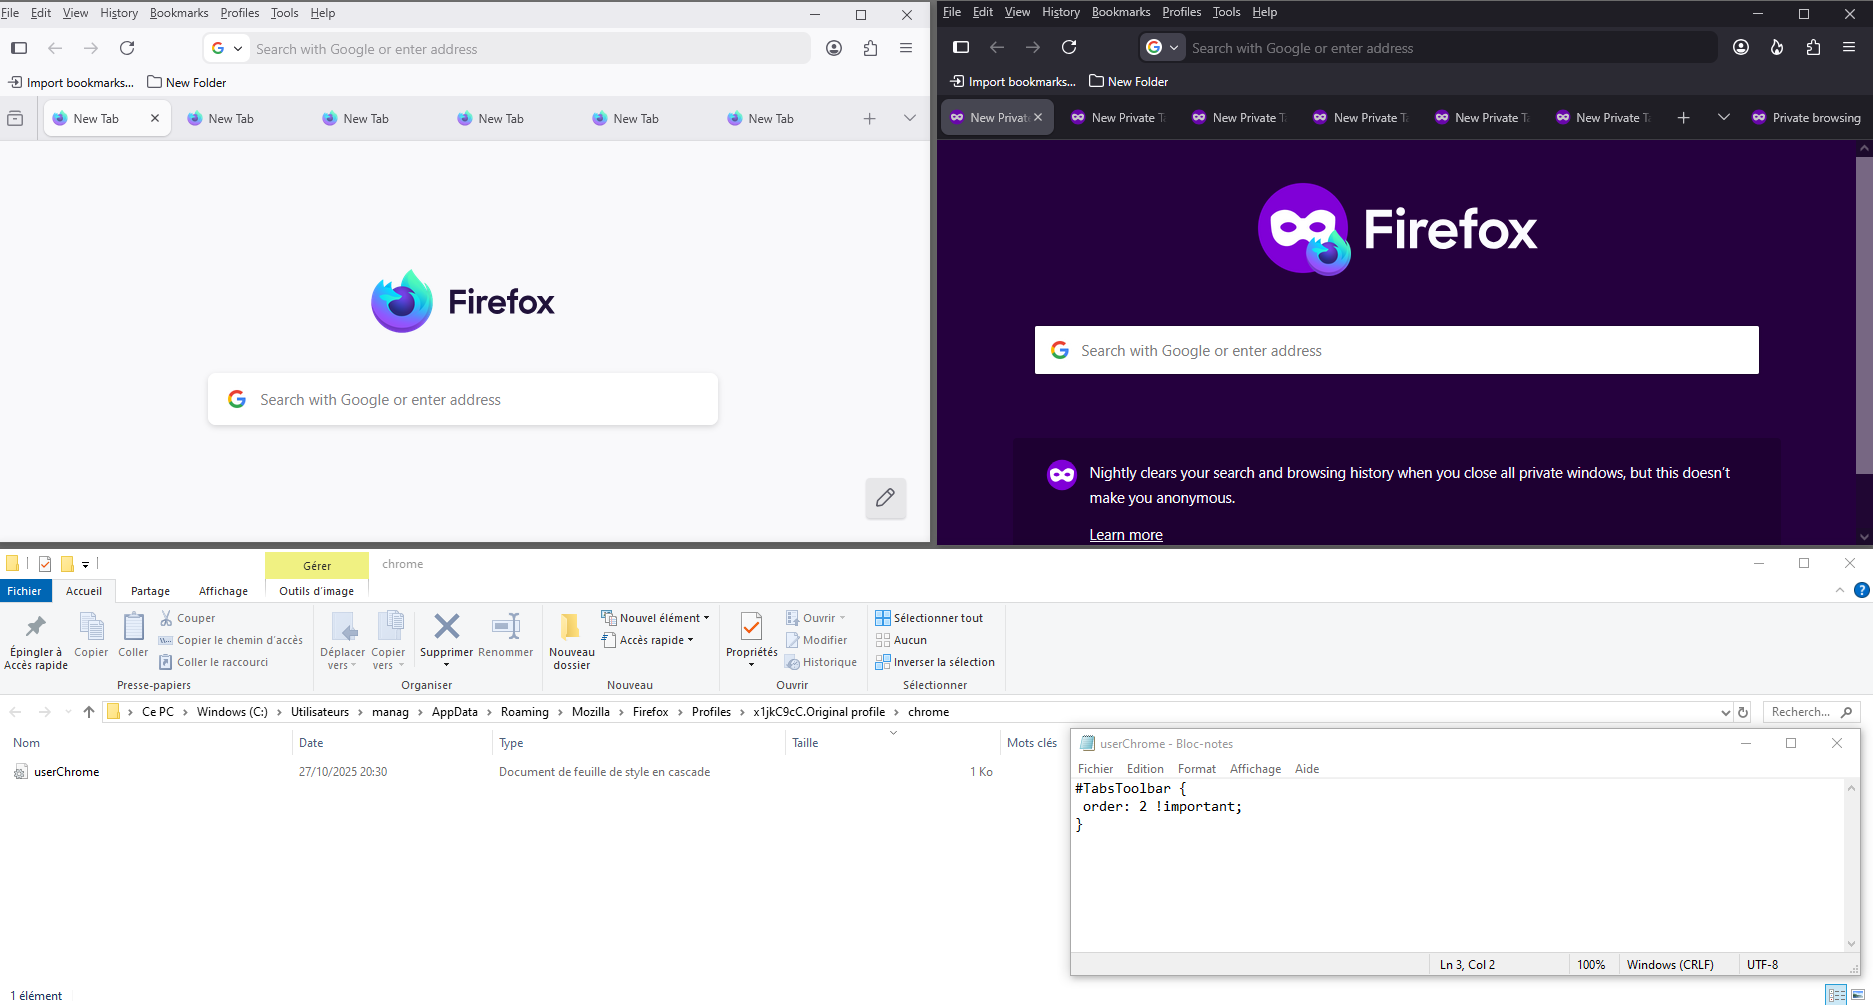Image resolution: width=1873 pixels, height=1005 pixels.
Task: Click the Explorer help question mark icon
Action: click(x=1862, y=590)
